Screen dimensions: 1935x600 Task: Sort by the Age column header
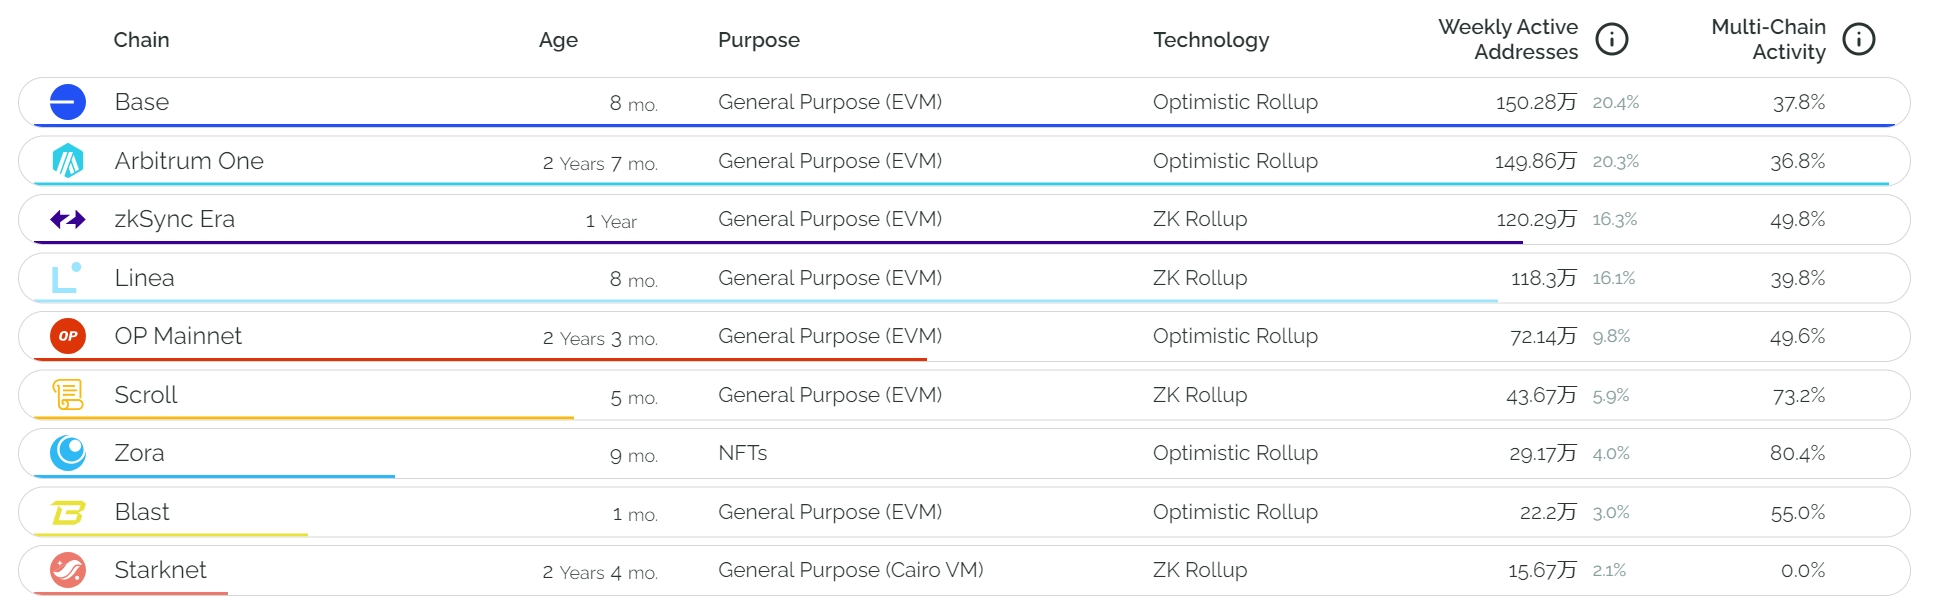(x=558, y=40)
